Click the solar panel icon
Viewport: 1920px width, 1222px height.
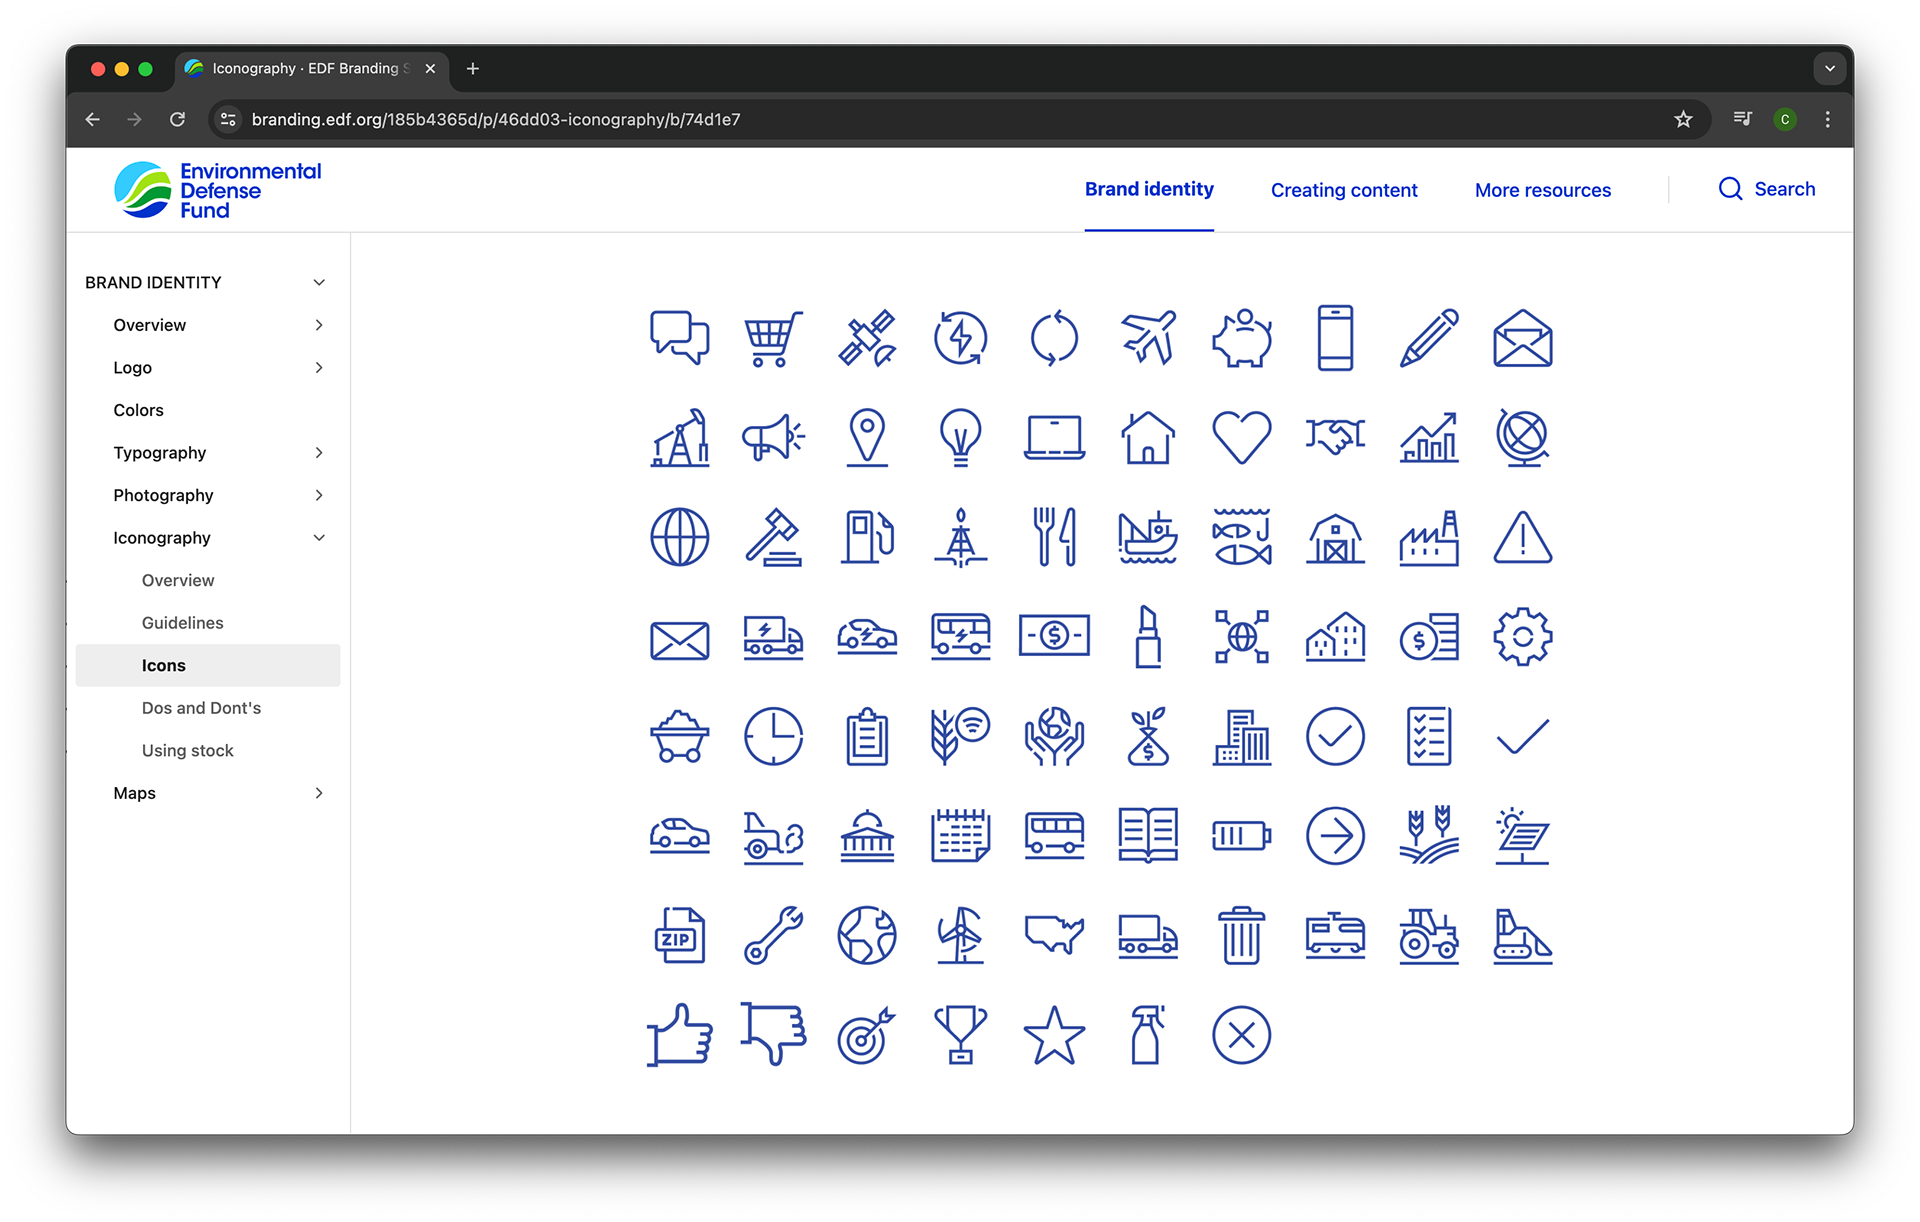click(x=1522, y=835)
